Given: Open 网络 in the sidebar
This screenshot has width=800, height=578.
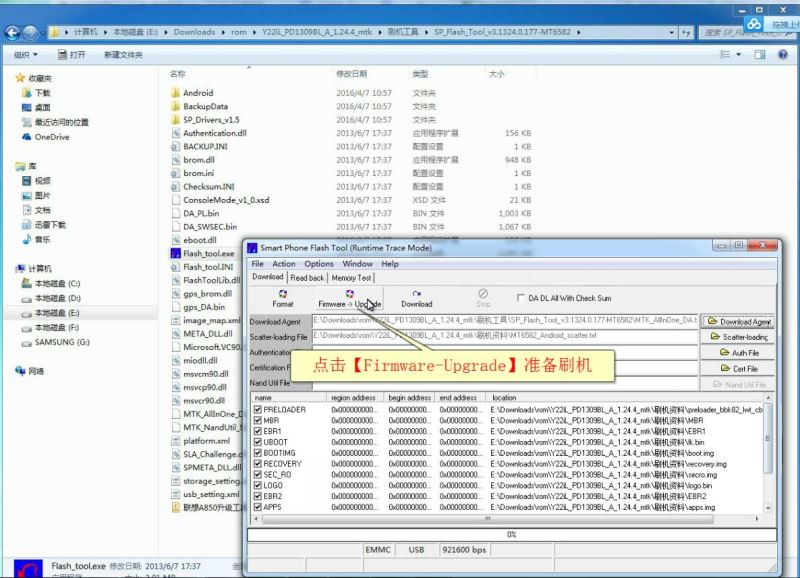Looking at the screenshot, I should [36, 371].
